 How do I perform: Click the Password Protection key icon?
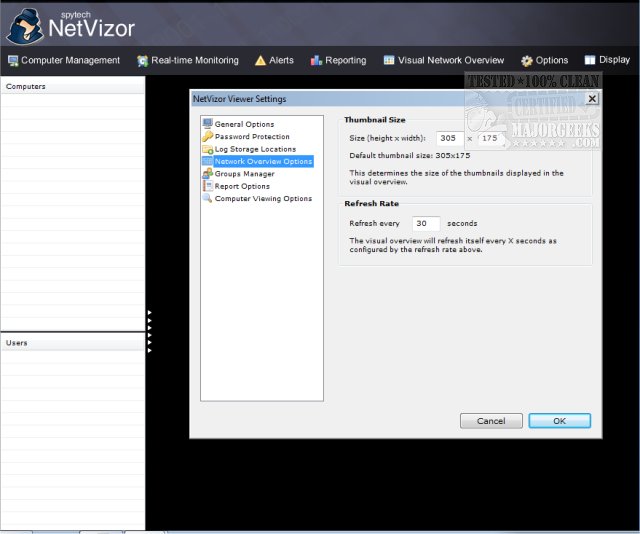(208, 136)
